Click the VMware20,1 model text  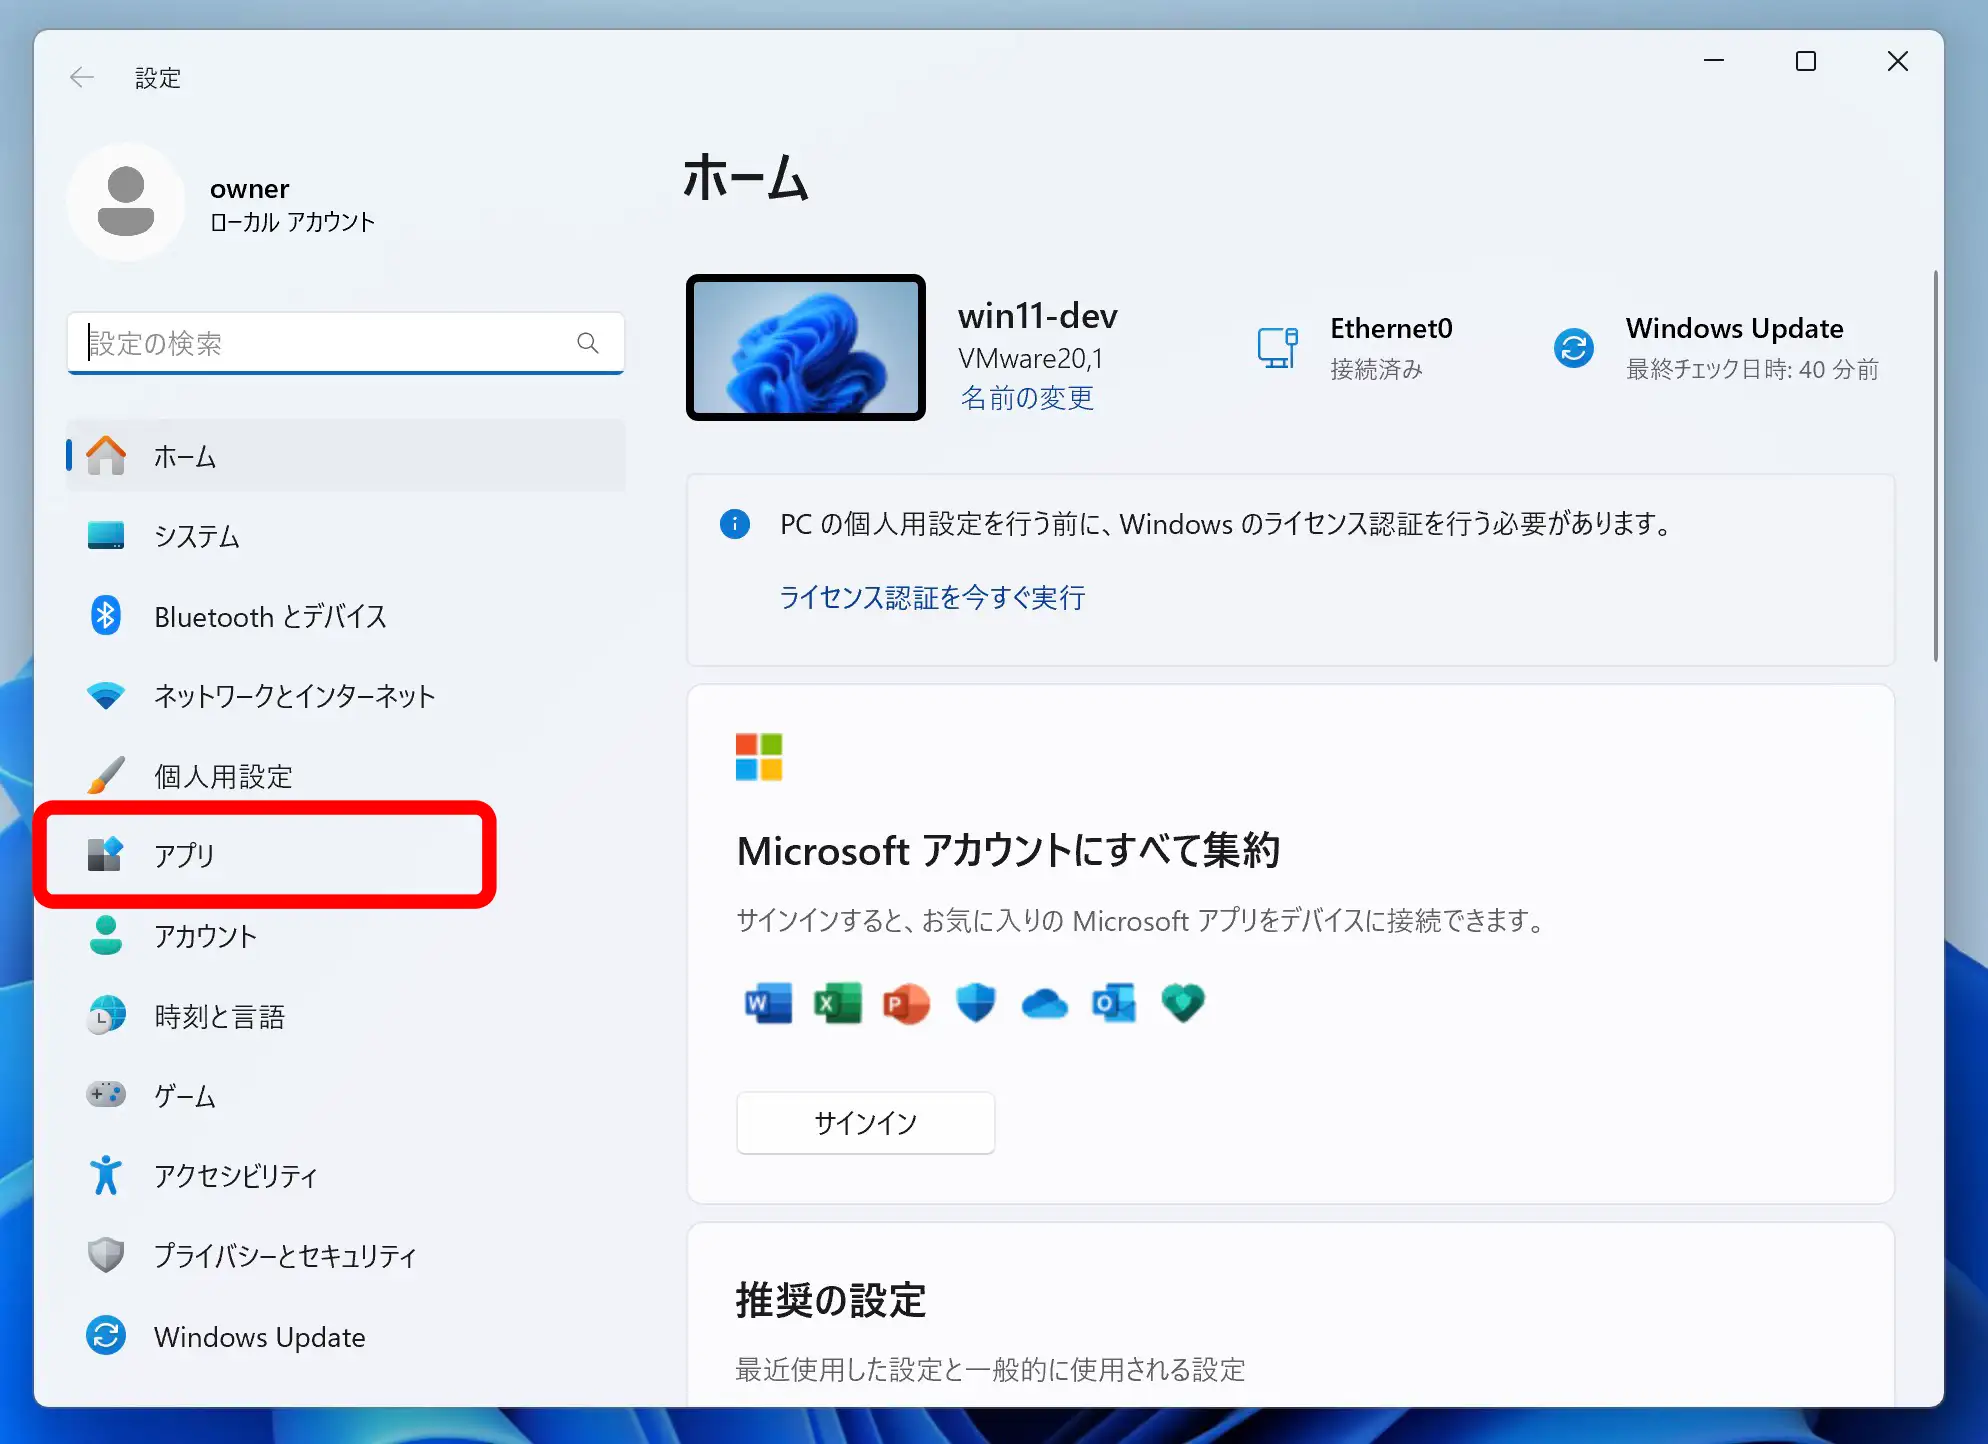click(x=1030, y=358)
